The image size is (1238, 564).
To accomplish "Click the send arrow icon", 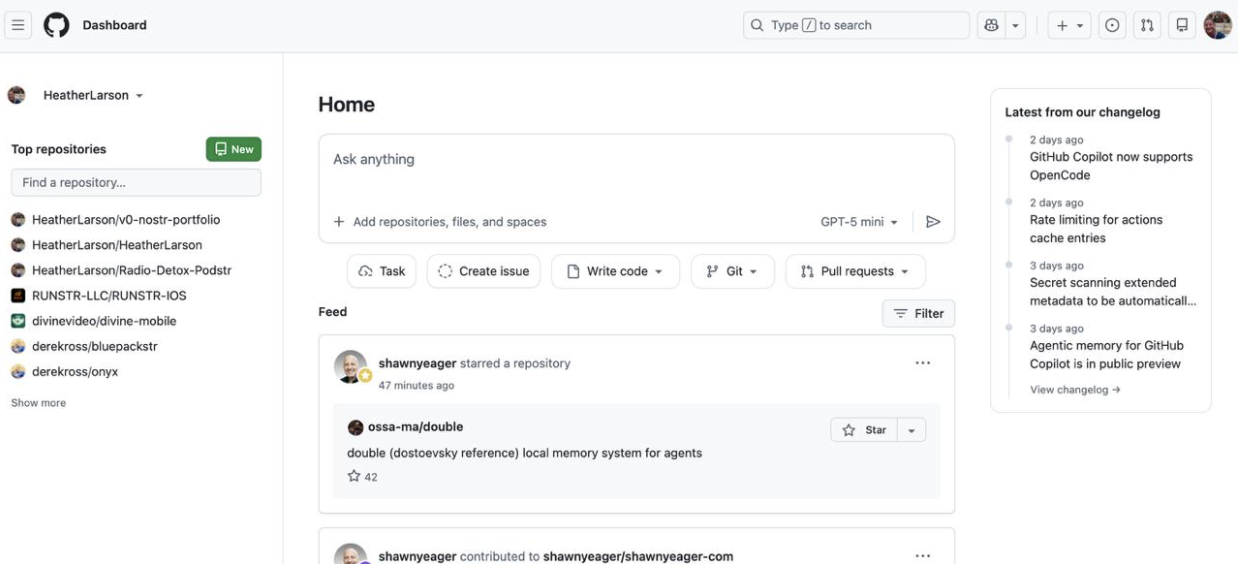I will 933,222.
